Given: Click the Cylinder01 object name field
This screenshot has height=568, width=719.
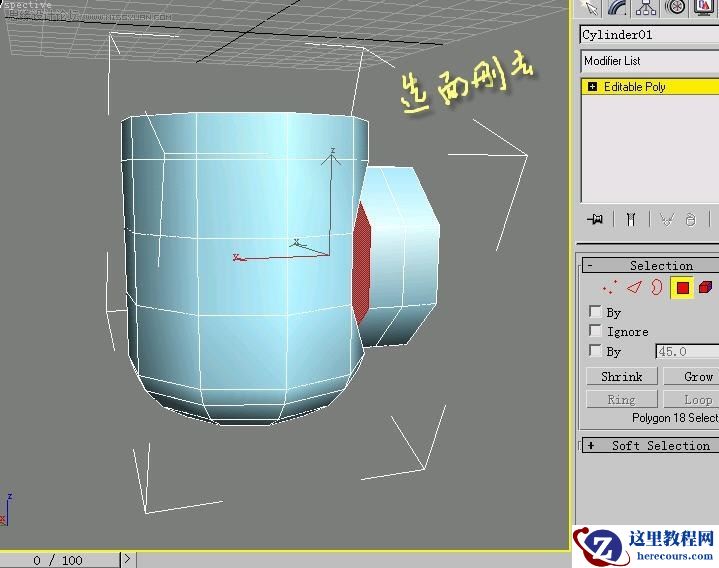Looking at the screenshot, I should [x=649, y=35].
